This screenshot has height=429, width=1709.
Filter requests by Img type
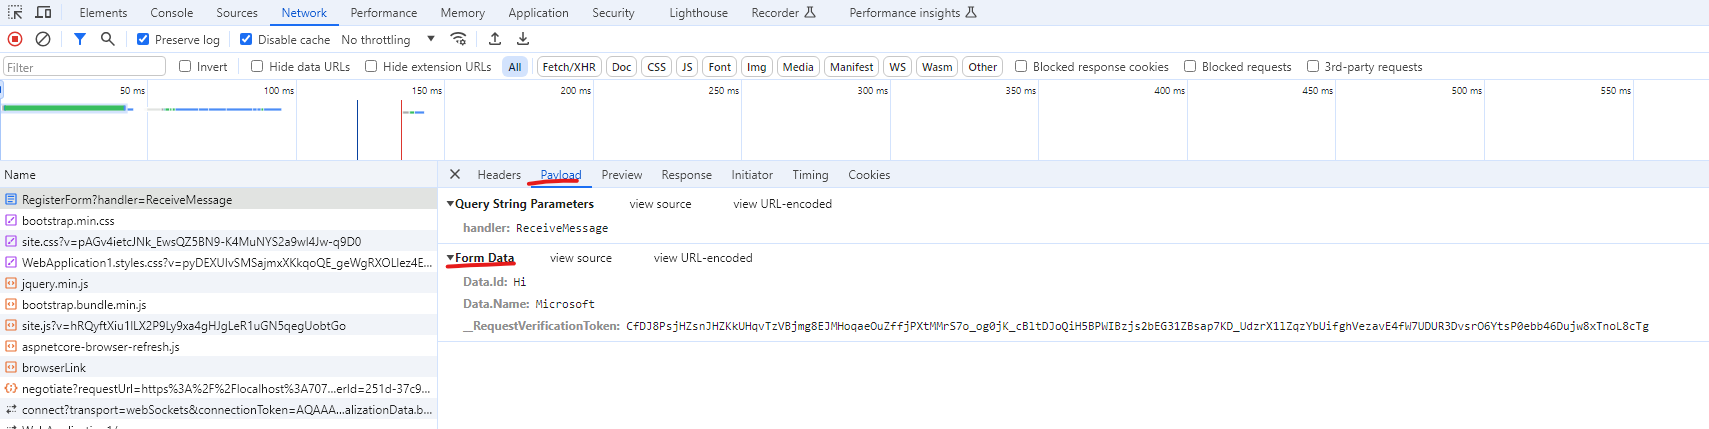click(757, 67)
